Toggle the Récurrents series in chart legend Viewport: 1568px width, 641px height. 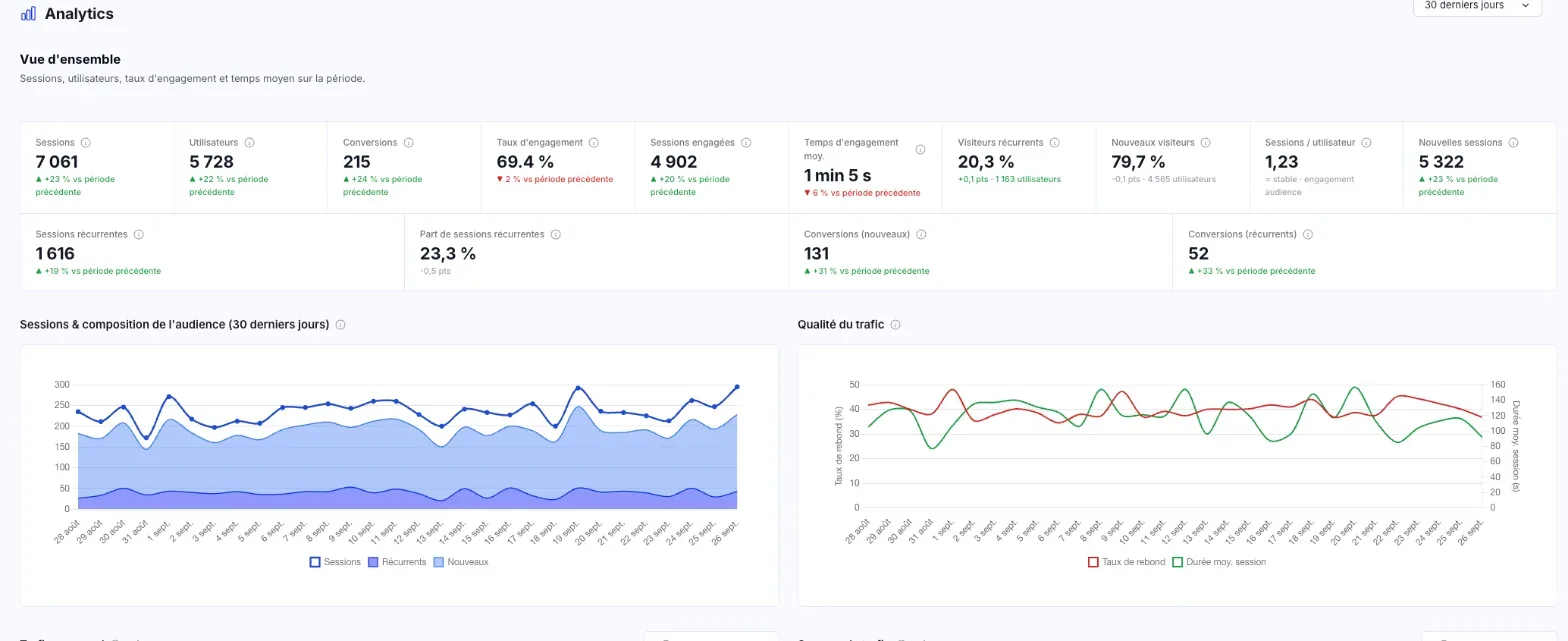(x=398, y=562)
